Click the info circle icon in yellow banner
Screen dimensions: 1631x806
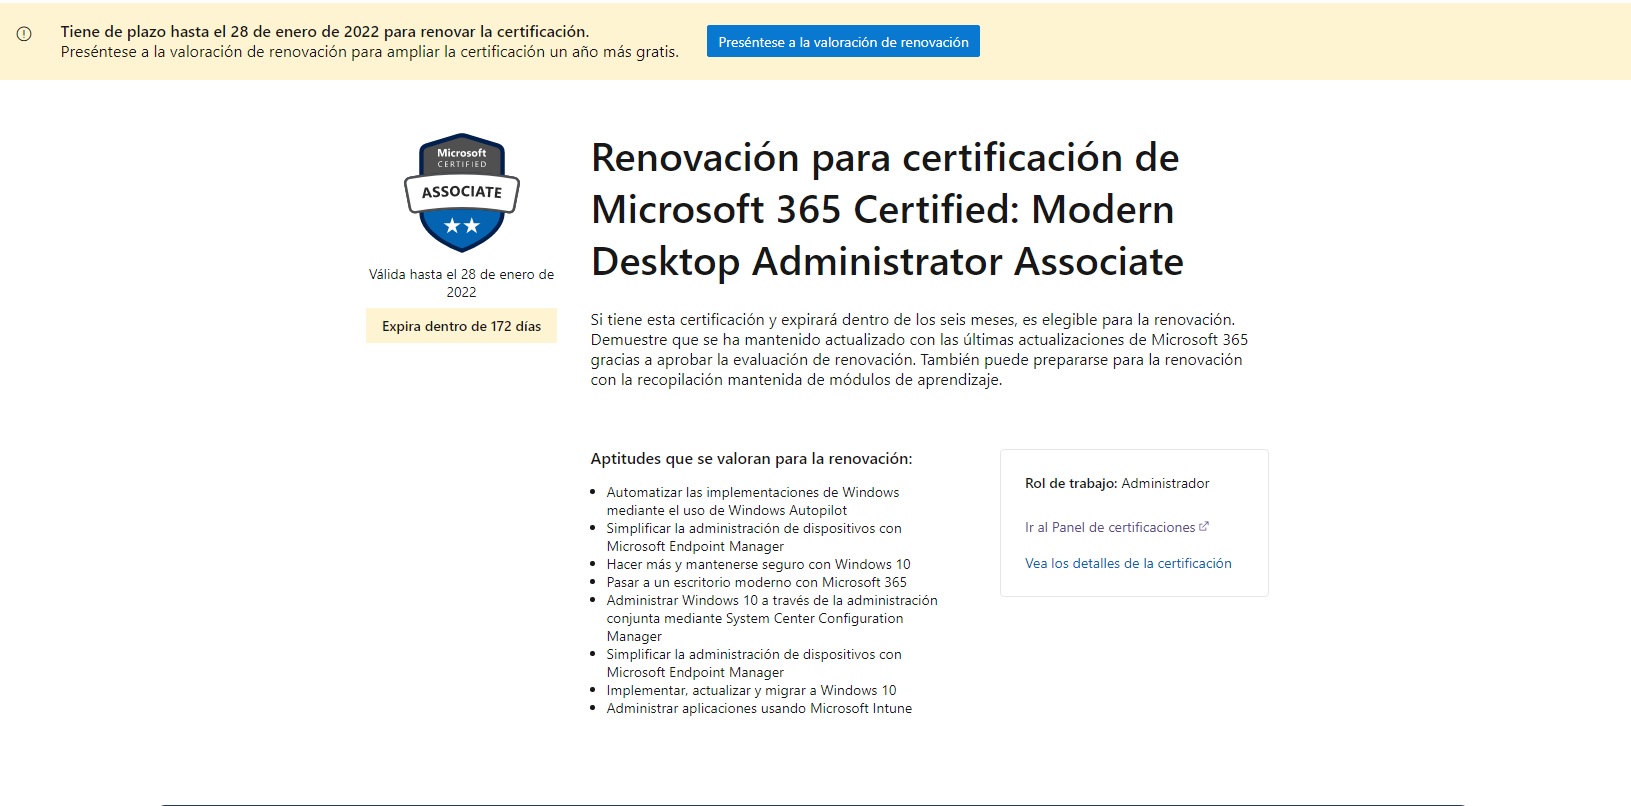[x=24, y=33]
